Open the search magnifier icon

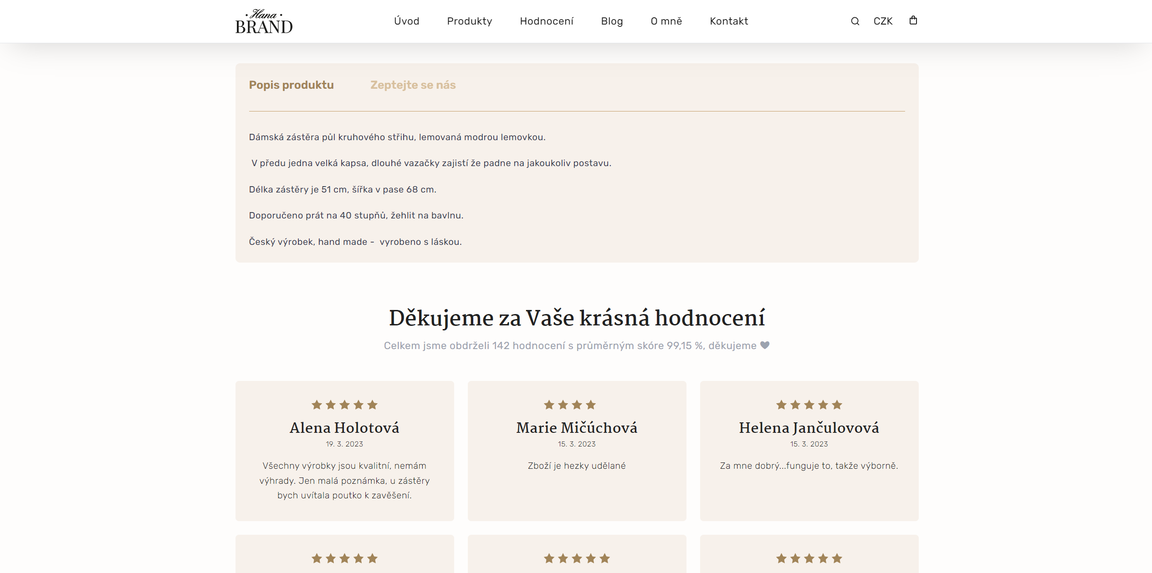coord(855,21)
